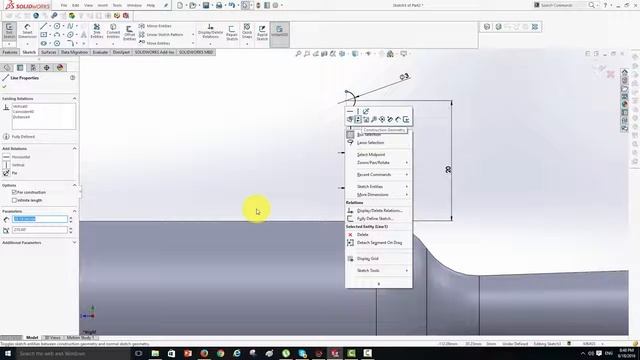Click the Save icon in the top toolbar
This screenshot has height=360, width=640.
pyautogui.click(x=206, y=5)
